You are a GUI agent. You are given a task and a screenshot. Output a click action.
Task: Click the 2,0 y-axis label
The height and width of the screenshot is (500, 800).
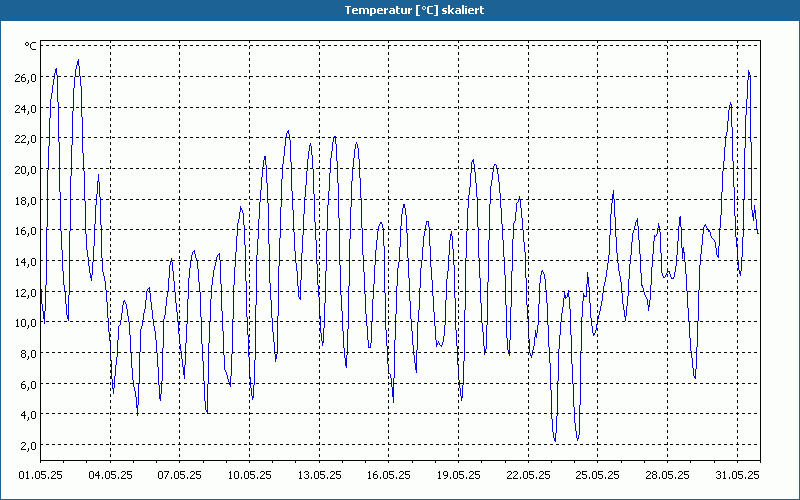[x=28, y=445]
